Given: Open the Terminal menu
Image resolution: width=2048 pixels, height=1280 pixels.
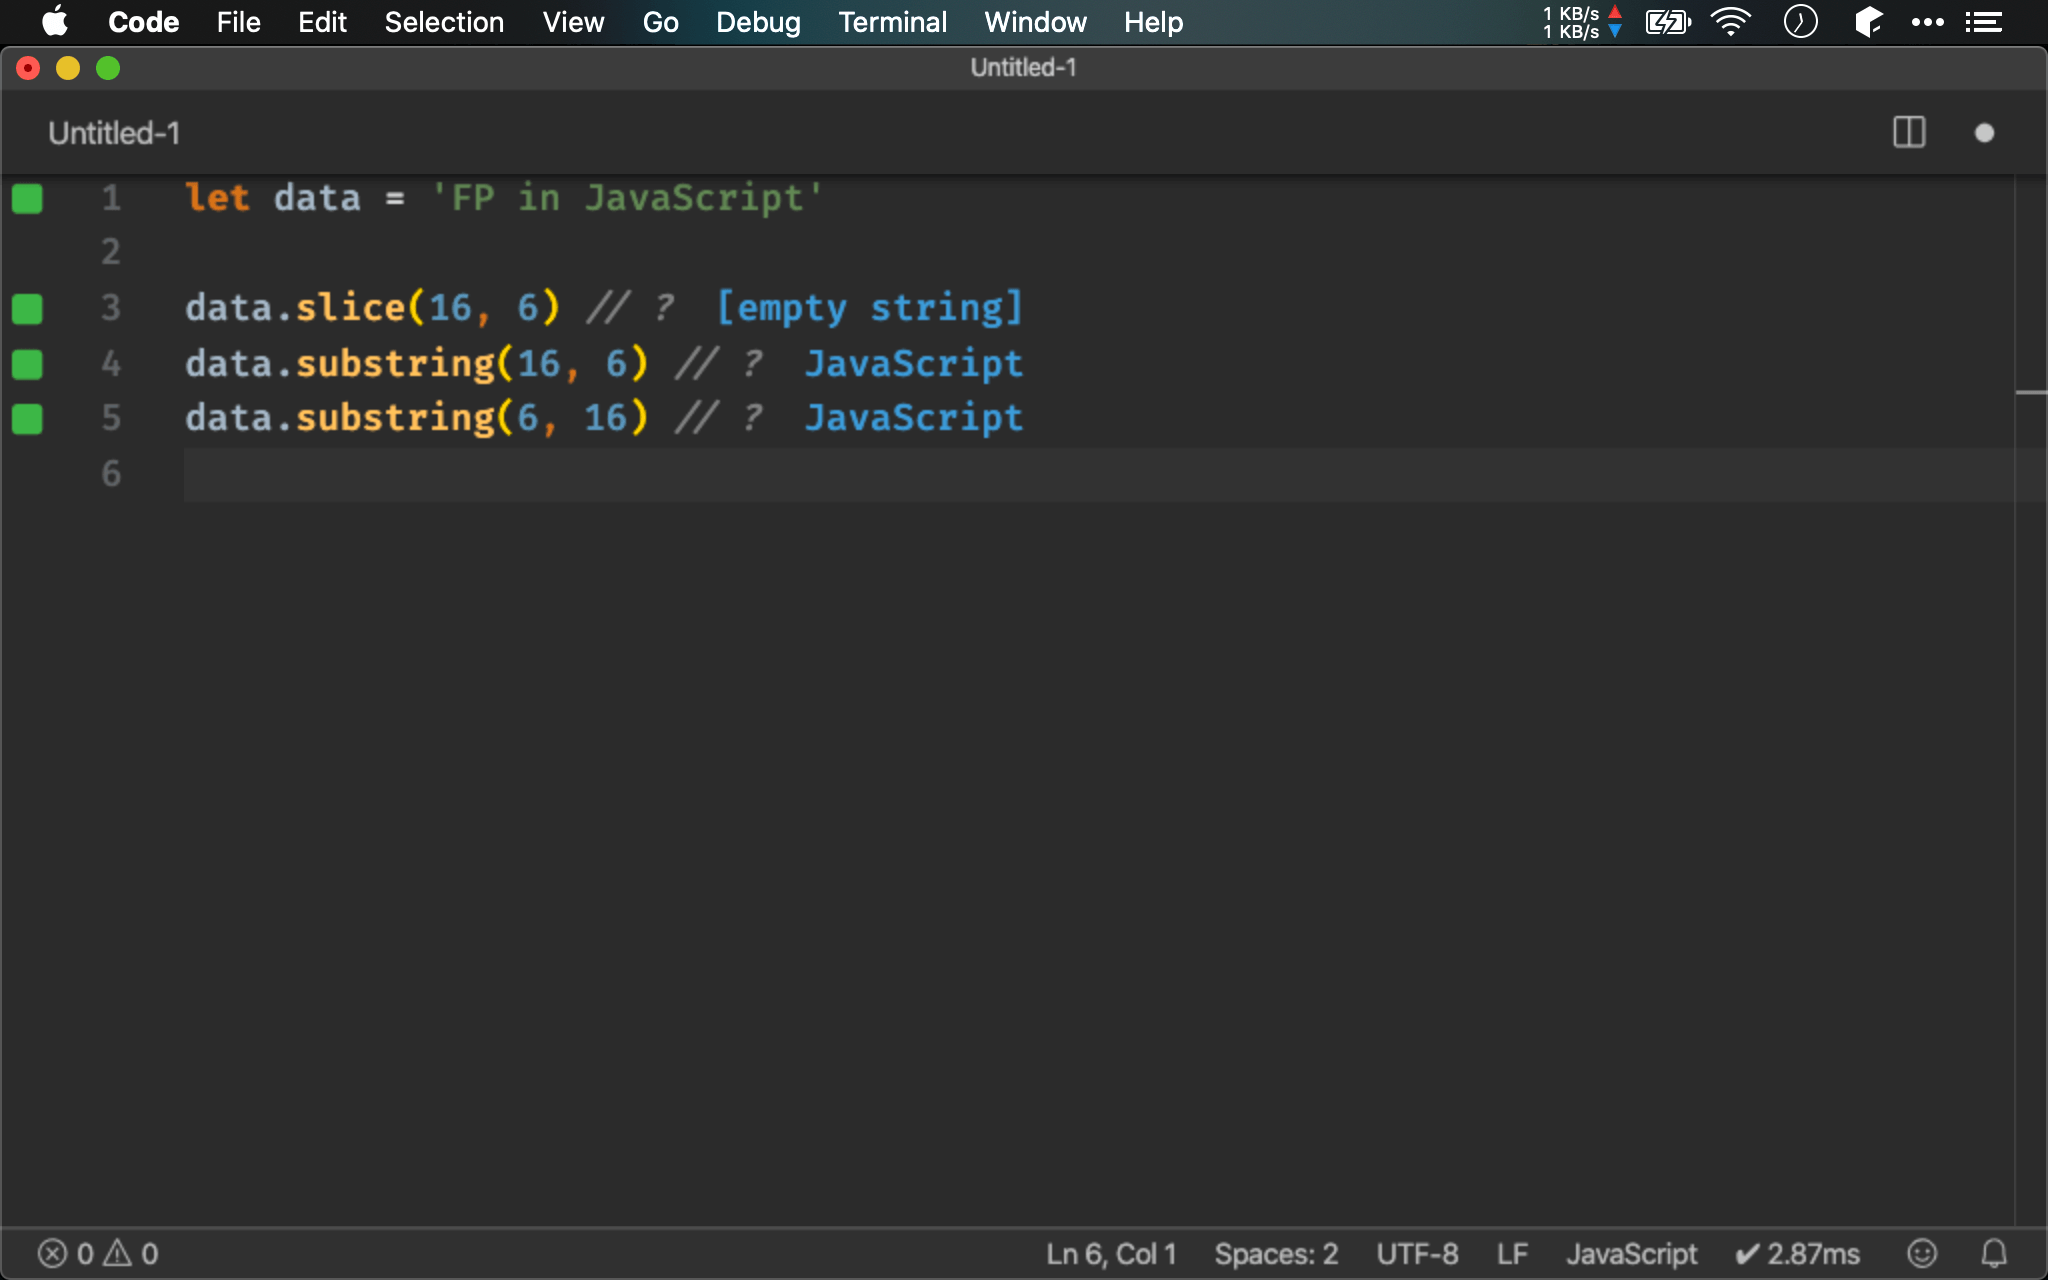Looking at the screenshot, I should 892,22.
